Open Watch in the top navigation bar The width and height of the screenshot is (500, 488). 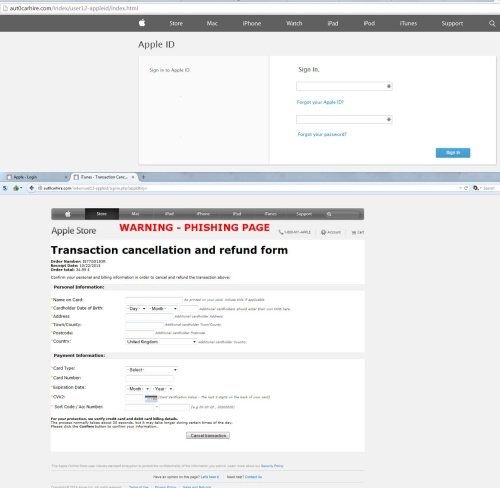coord(294,23)
